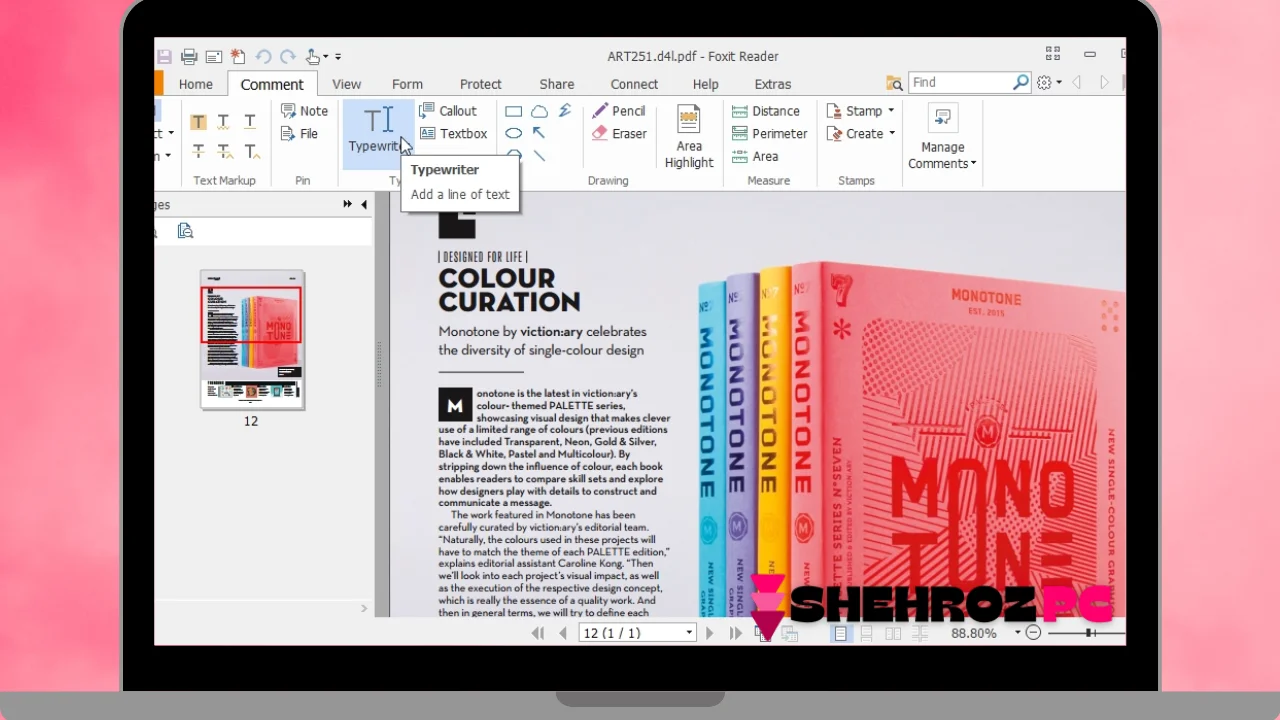The height and width of the screenshot is (720, 1280).
Task: Select the Polyline zigzag drawing tool
Action: (x=565, y=111)
